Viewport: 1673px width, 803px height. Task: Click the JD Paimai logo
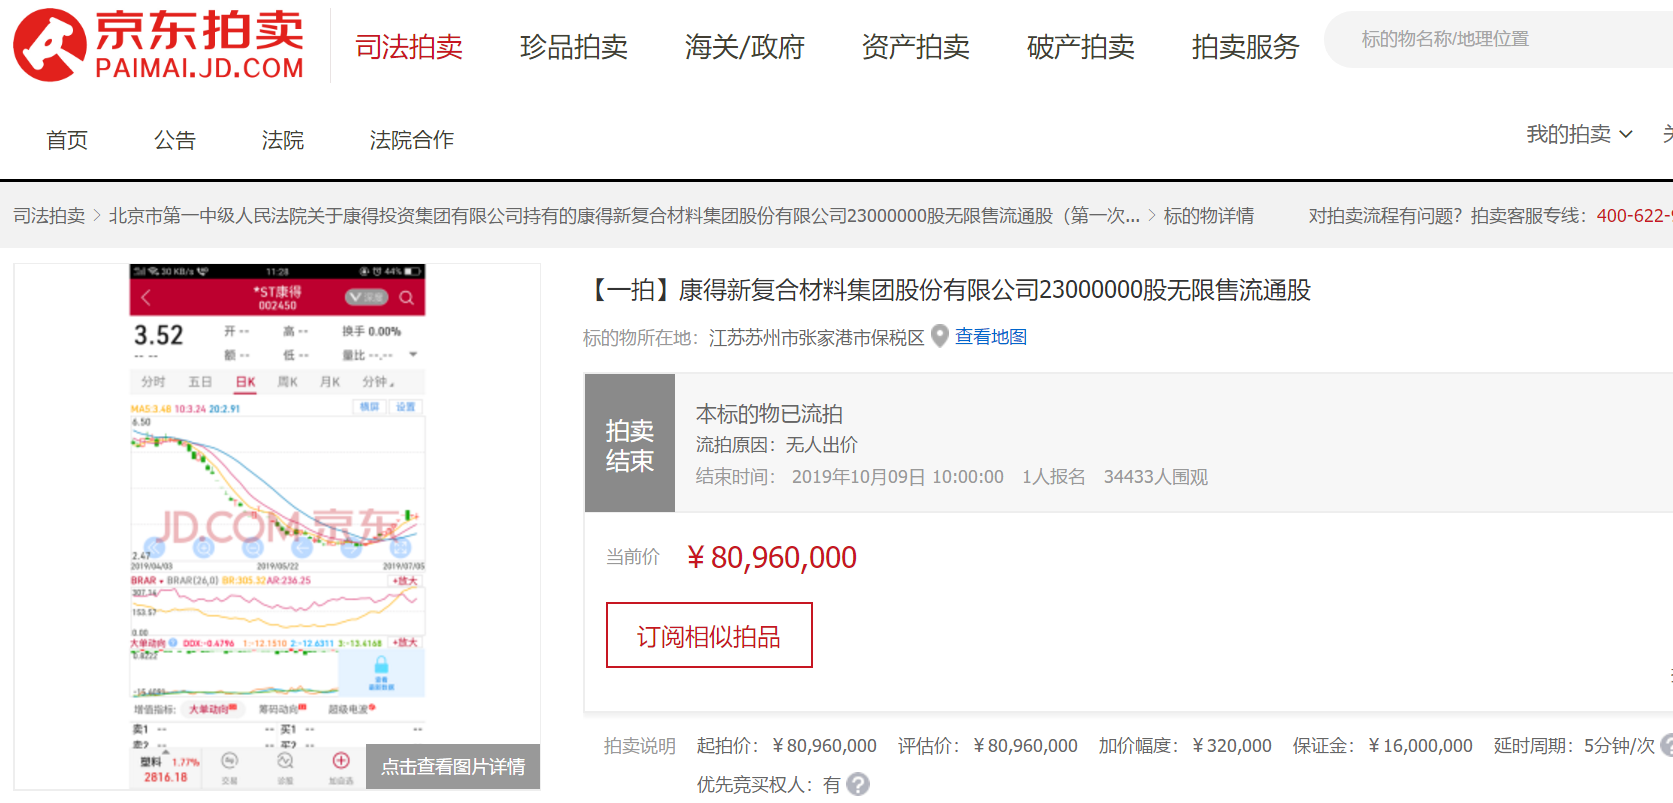coord(158,45)
